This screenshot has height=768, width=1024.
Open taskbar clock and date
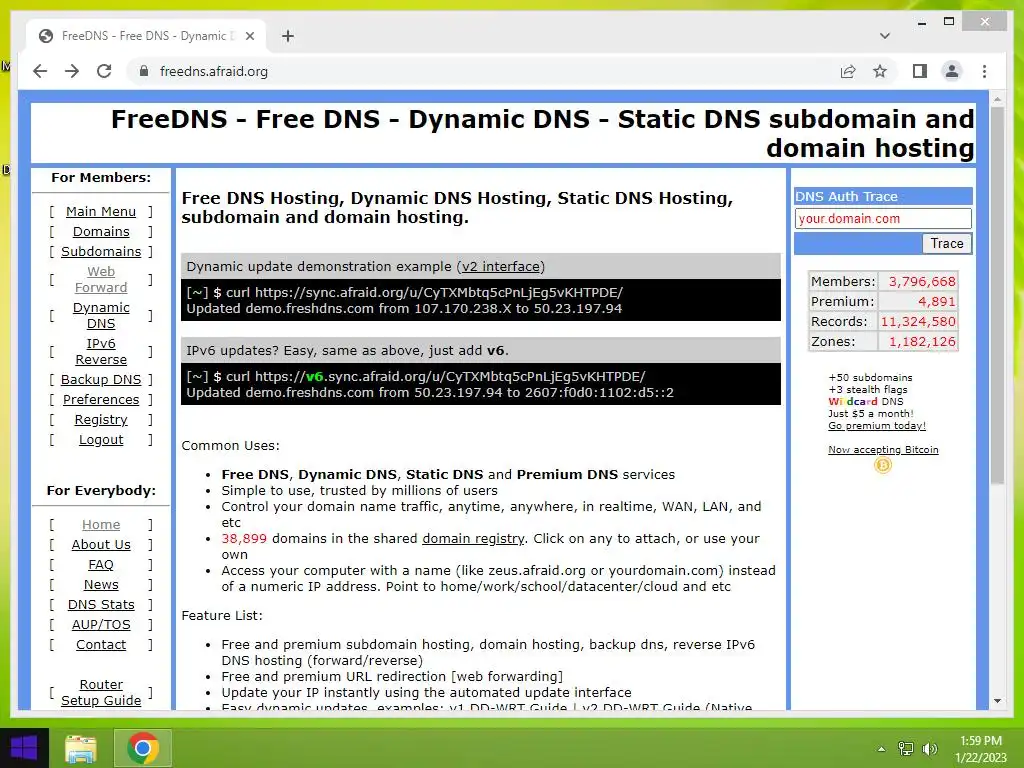click(981, 749)
